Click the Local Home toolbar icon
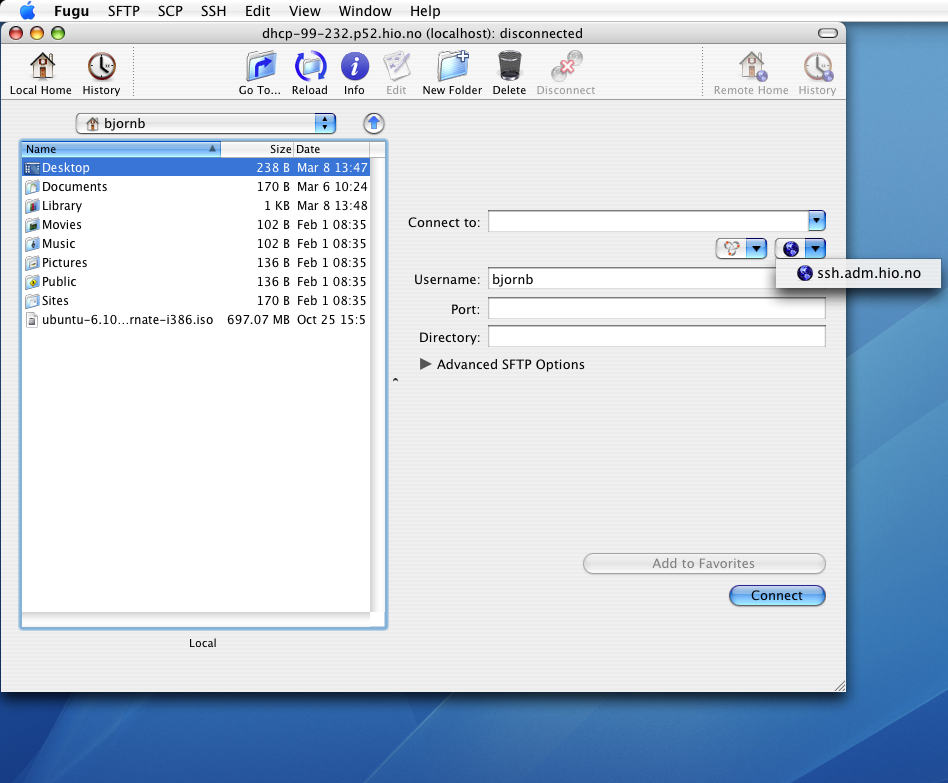 pyautogui.click(x=42, y=65)
